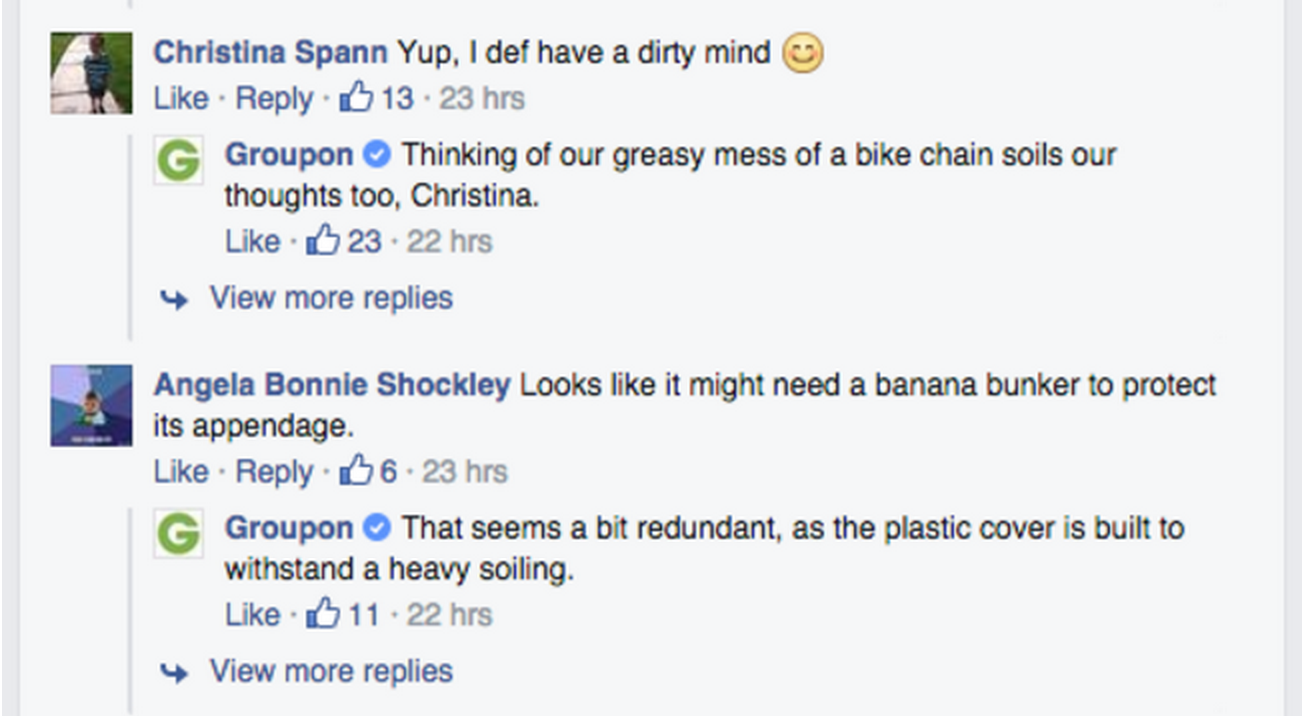Click Angela Bonnie Shockley's profile picture thumbnail
This screenshot has height=716, width=1304.
click(x=91, y=405)
